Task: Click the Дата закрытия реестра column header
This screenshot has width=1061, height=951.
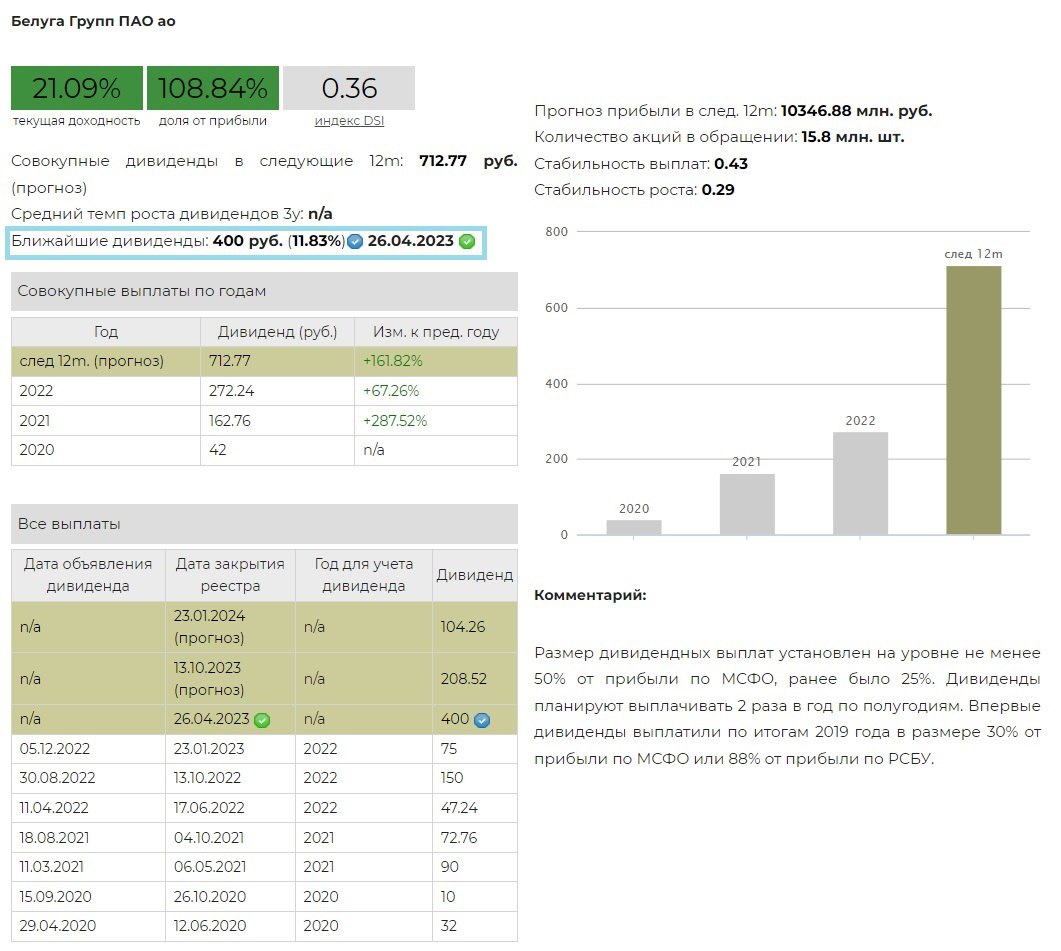Action: point(230,575)
